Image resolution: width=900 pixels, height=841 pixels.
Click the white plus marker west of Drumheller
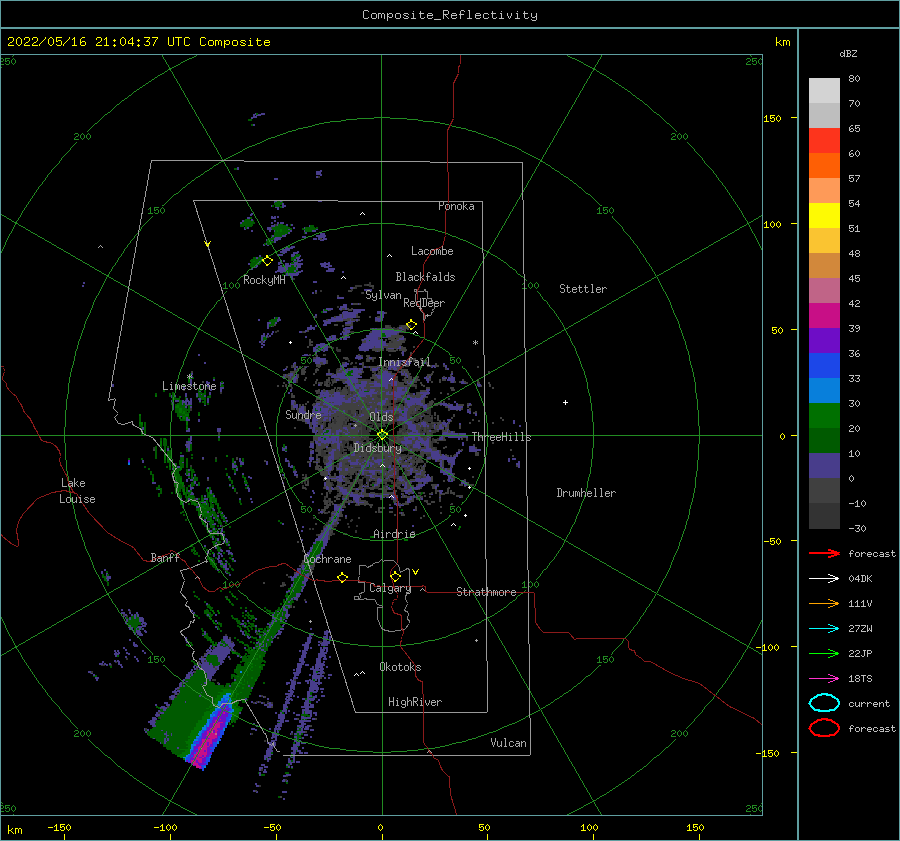pos(565,402)
